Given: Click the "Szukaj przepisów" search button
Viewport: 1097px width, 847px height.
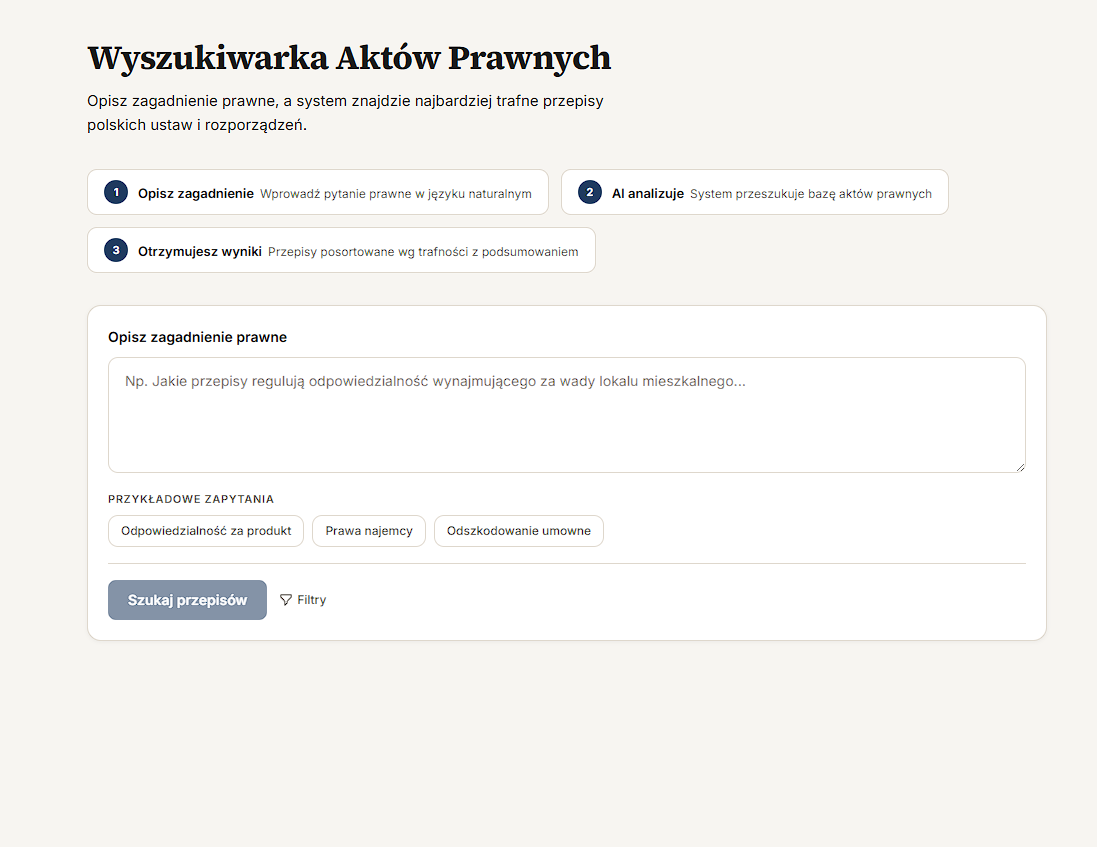Looking at the screenshot, I should coord(187,599).
